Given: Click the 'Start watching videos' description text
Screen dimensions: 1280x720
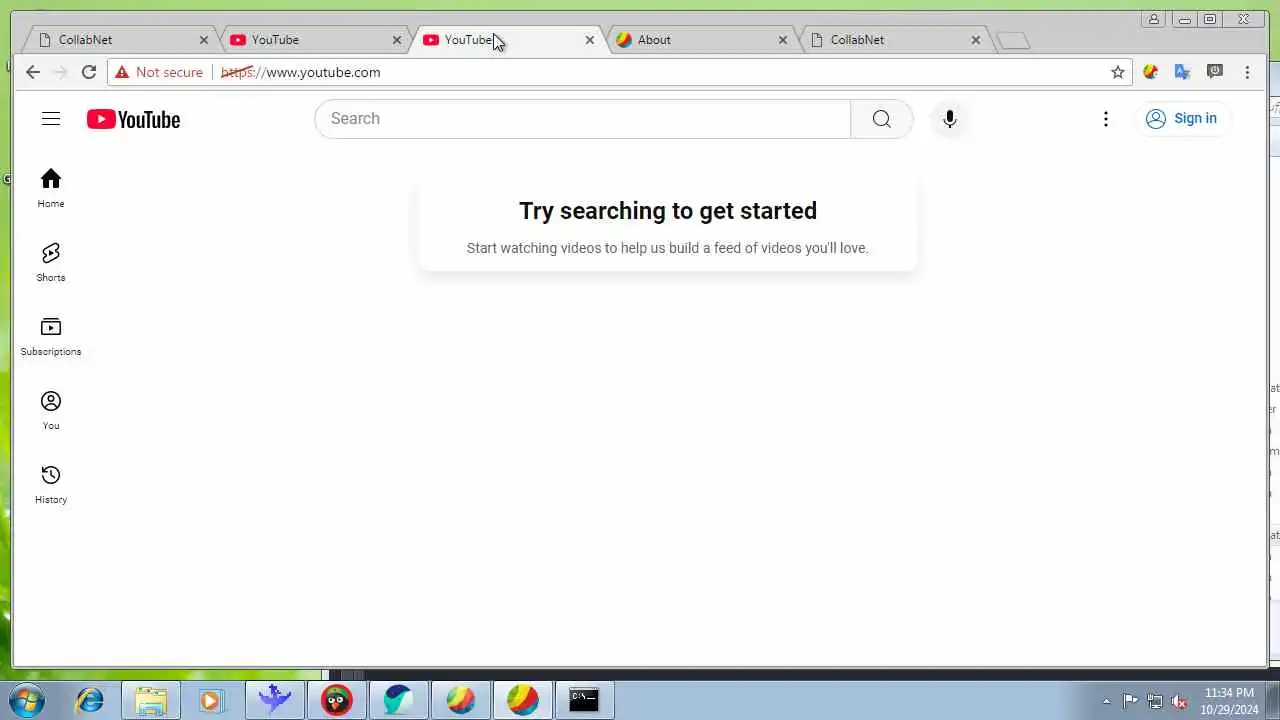Looking at the screenshot, I should pos(667,248).
